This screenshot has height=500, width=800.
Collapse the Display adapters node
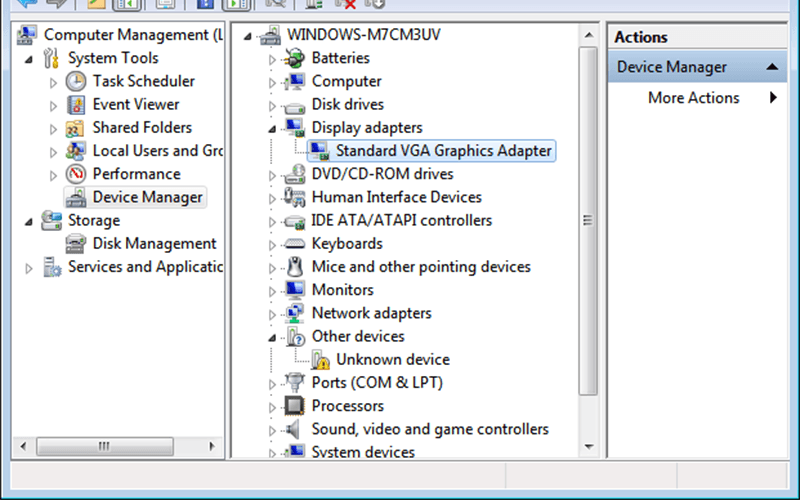272,130
